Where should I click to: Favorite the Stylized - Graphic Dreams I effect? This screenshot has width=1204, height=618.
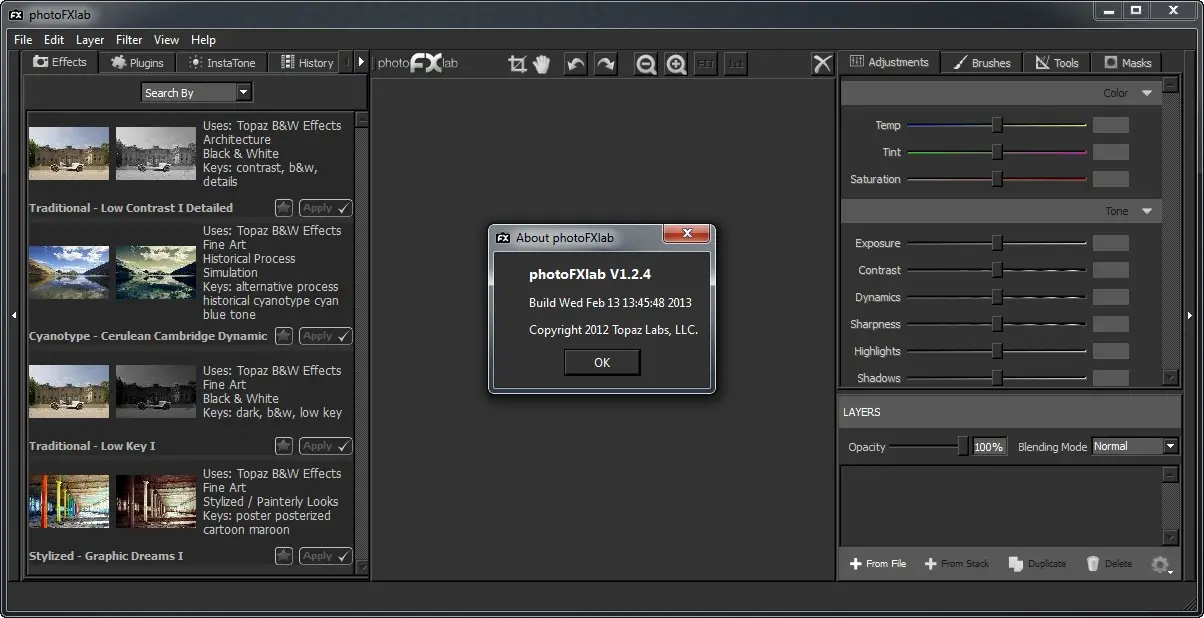click(284, 556)
